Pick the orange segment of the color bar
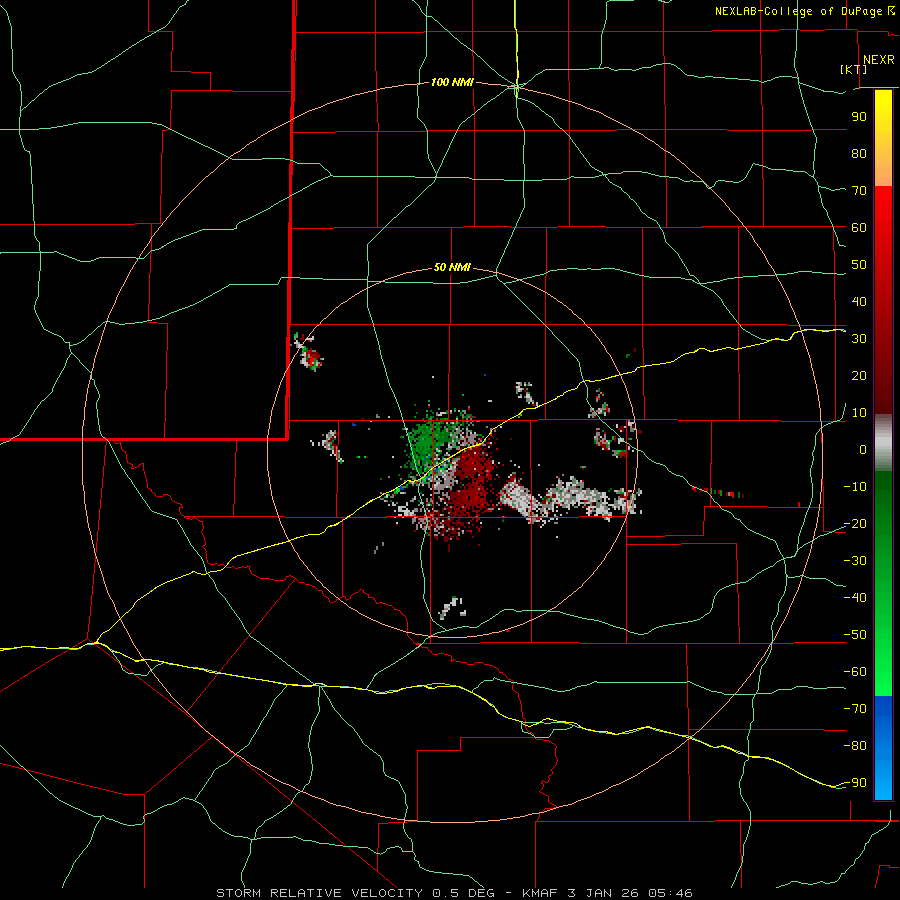This screenshot has height=900, width=900. [883, 167]
